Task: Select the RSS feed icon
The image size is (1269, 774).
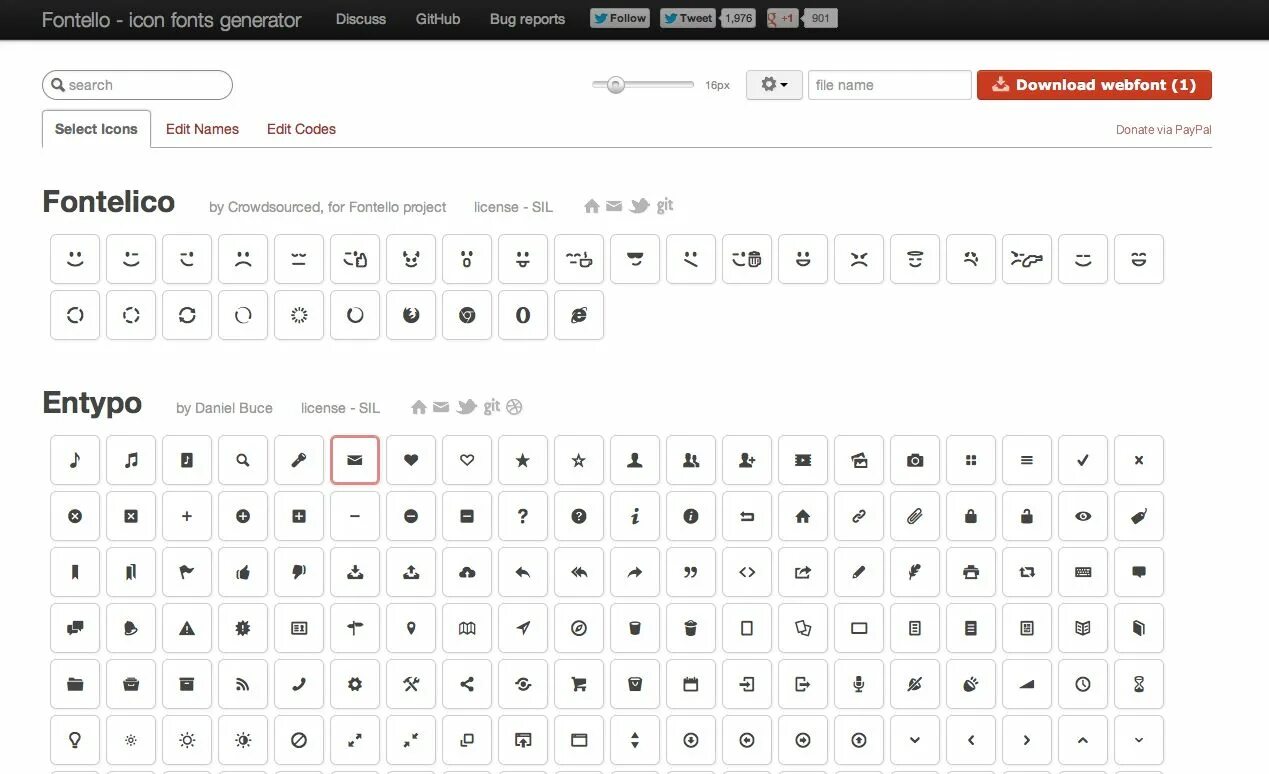Action: [x=243, y=684]
